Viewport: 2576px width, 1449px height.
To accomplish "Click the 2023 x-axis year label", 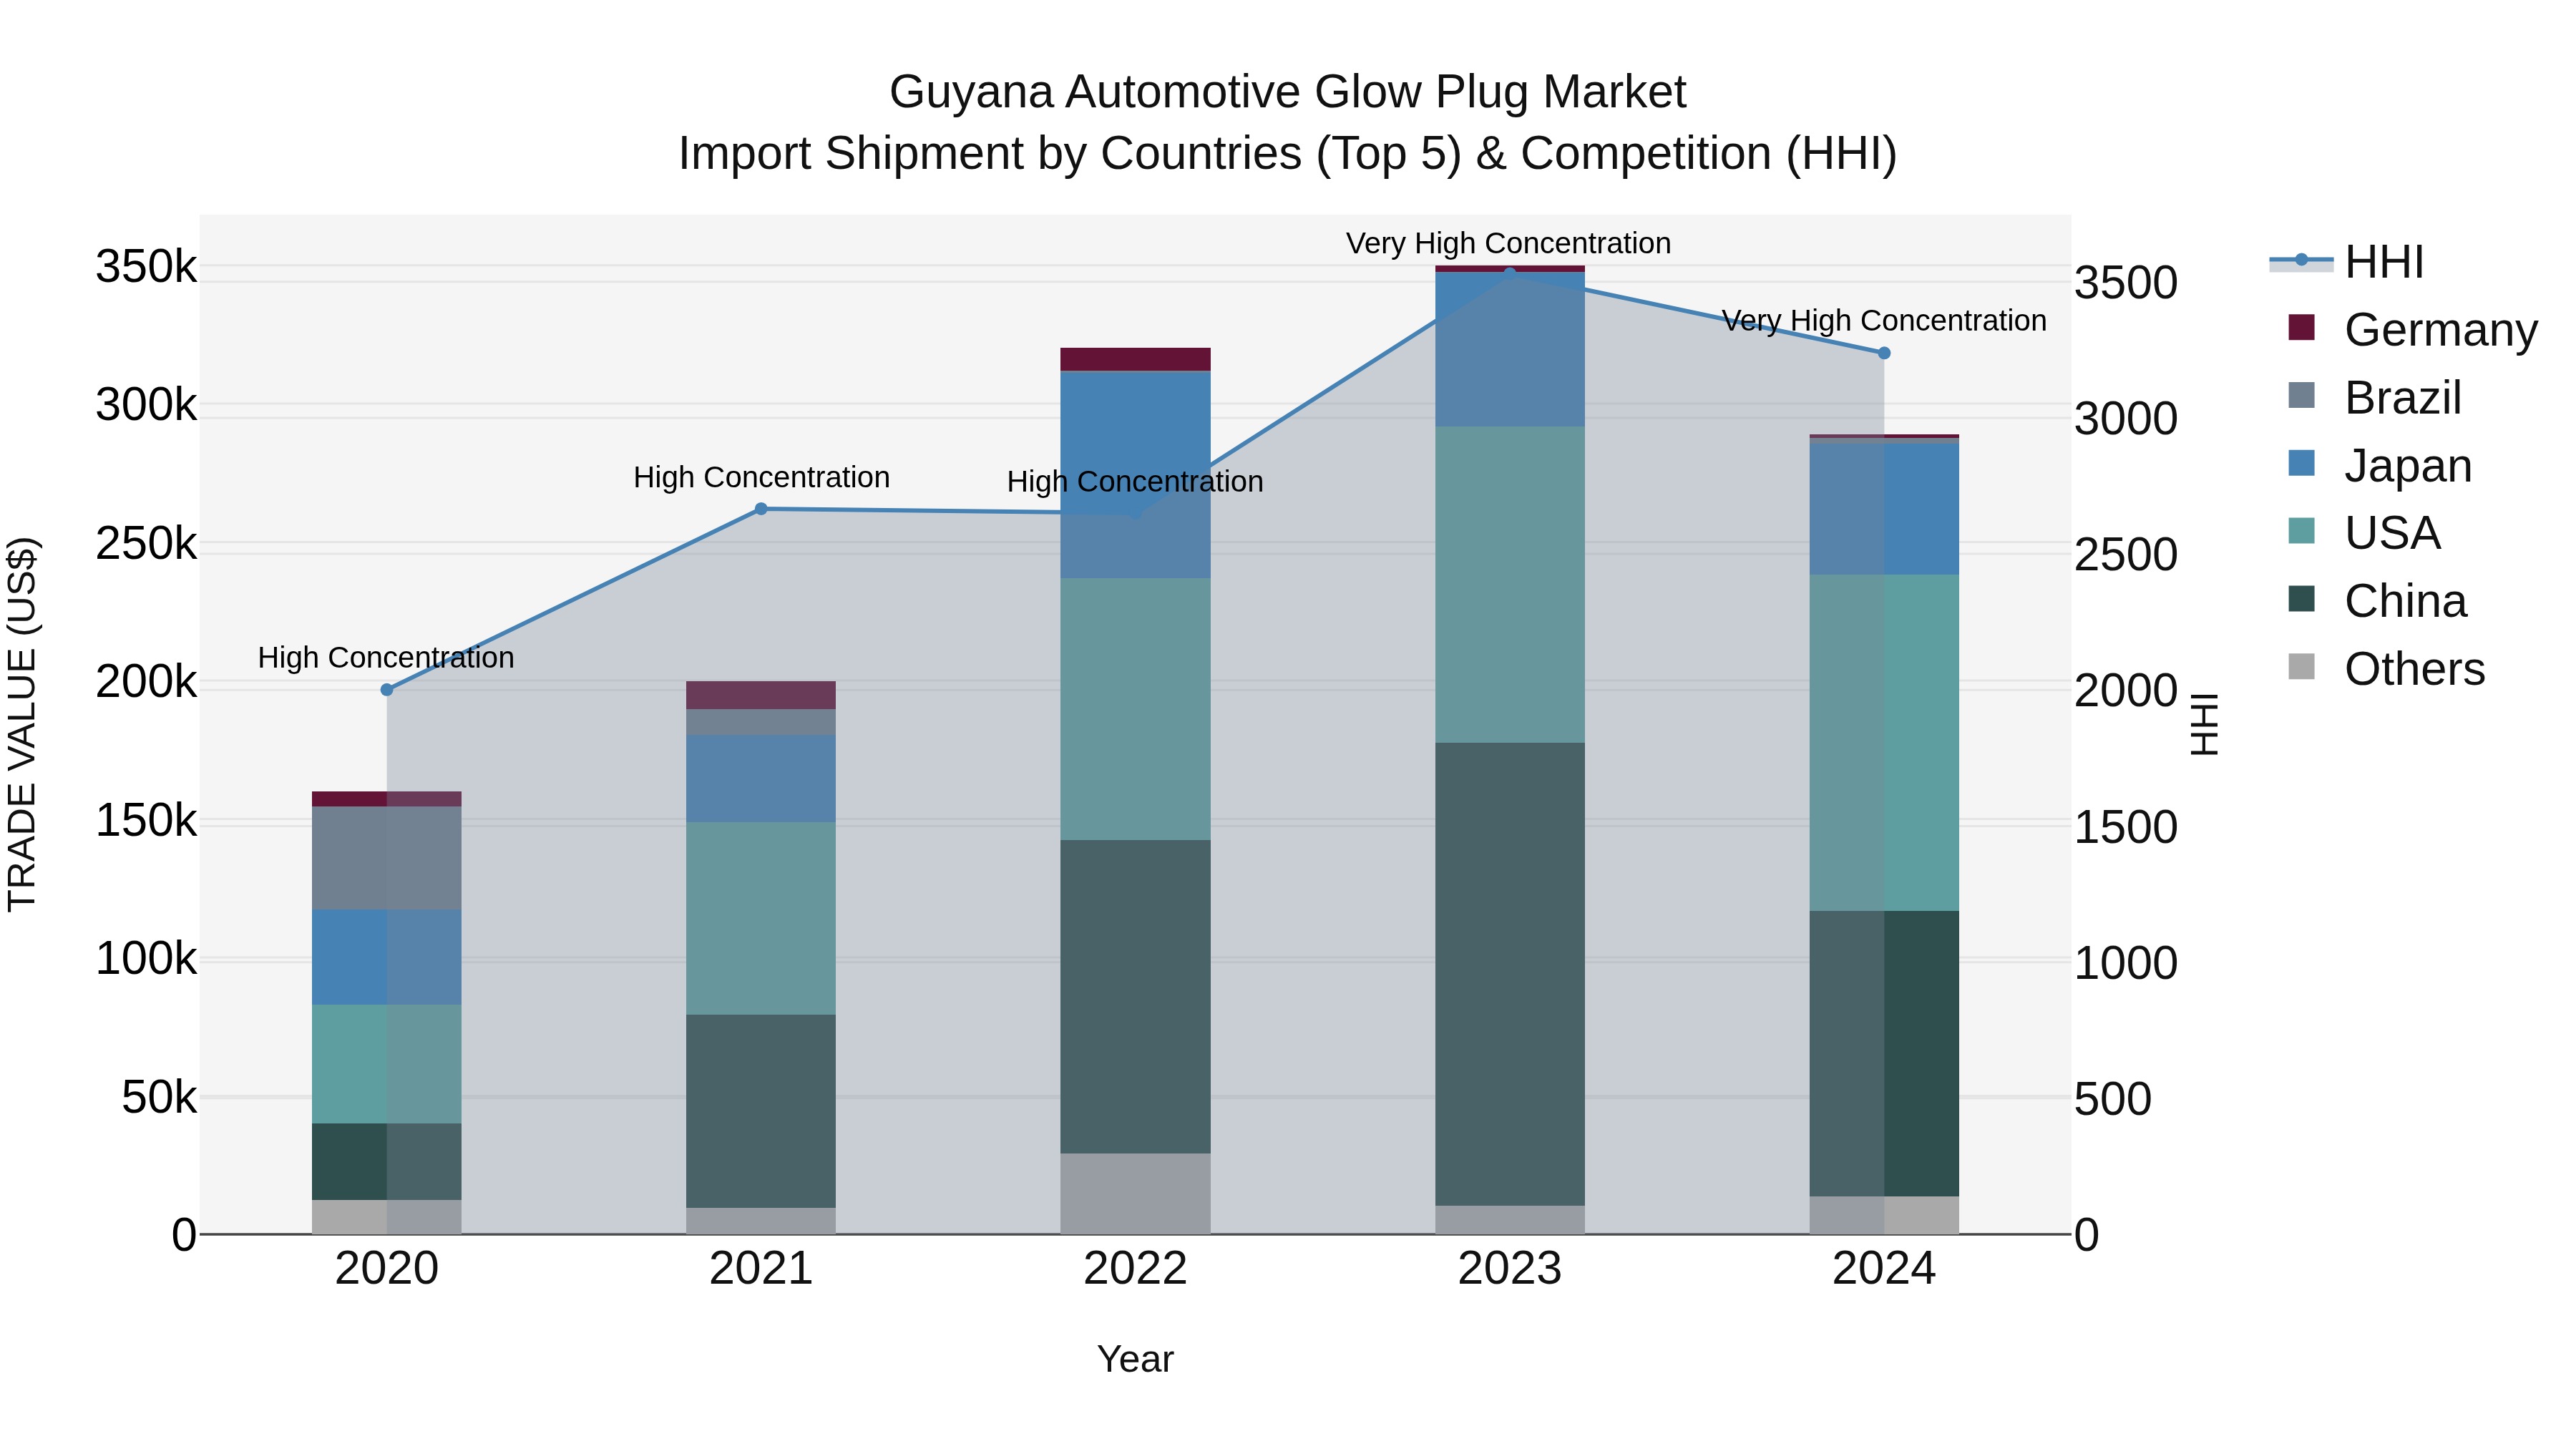I will (1510, 1269).
